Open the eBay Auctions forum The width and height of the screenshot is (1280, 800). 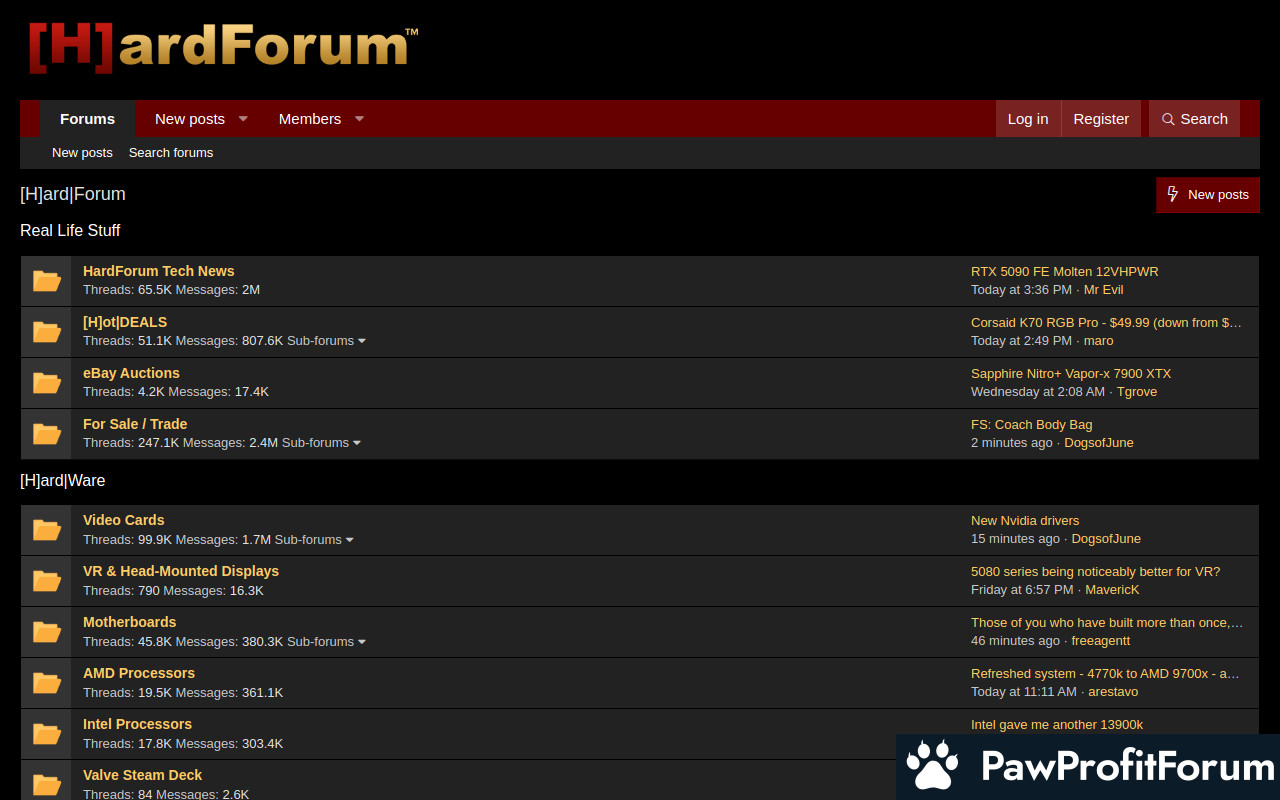pos(131,373)
